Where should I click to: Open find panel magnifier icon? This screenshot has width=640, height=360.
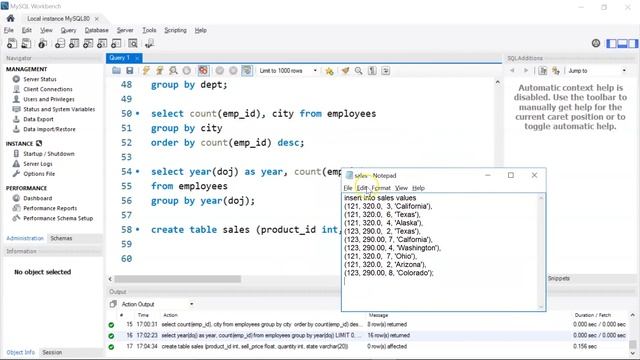tap(359, 71)
